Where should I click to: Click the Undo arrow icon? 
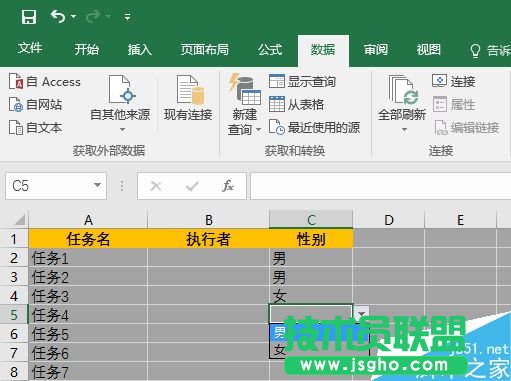pyautogui.click(x=58, y=16)
